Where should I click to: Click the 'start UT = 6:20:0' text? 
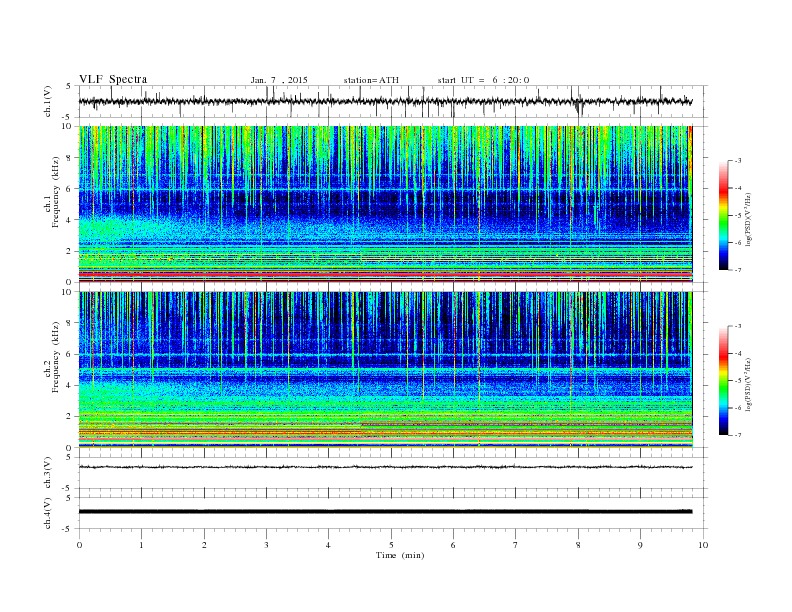(x=483, y=80)
